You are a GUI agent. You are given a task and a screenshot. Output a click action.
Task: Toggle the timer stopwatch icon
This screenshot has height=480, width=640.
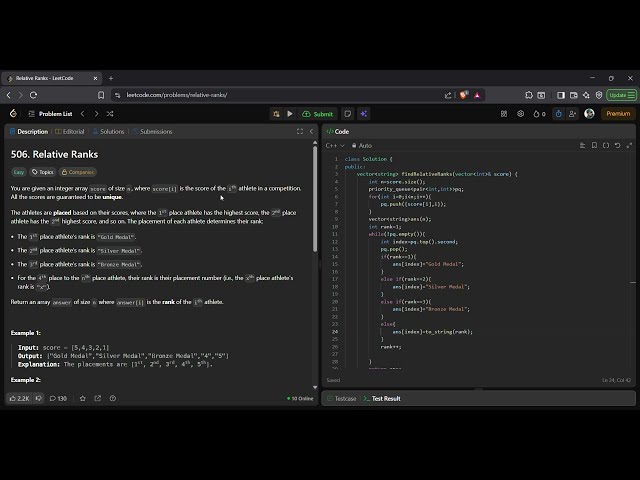(559, 114)
